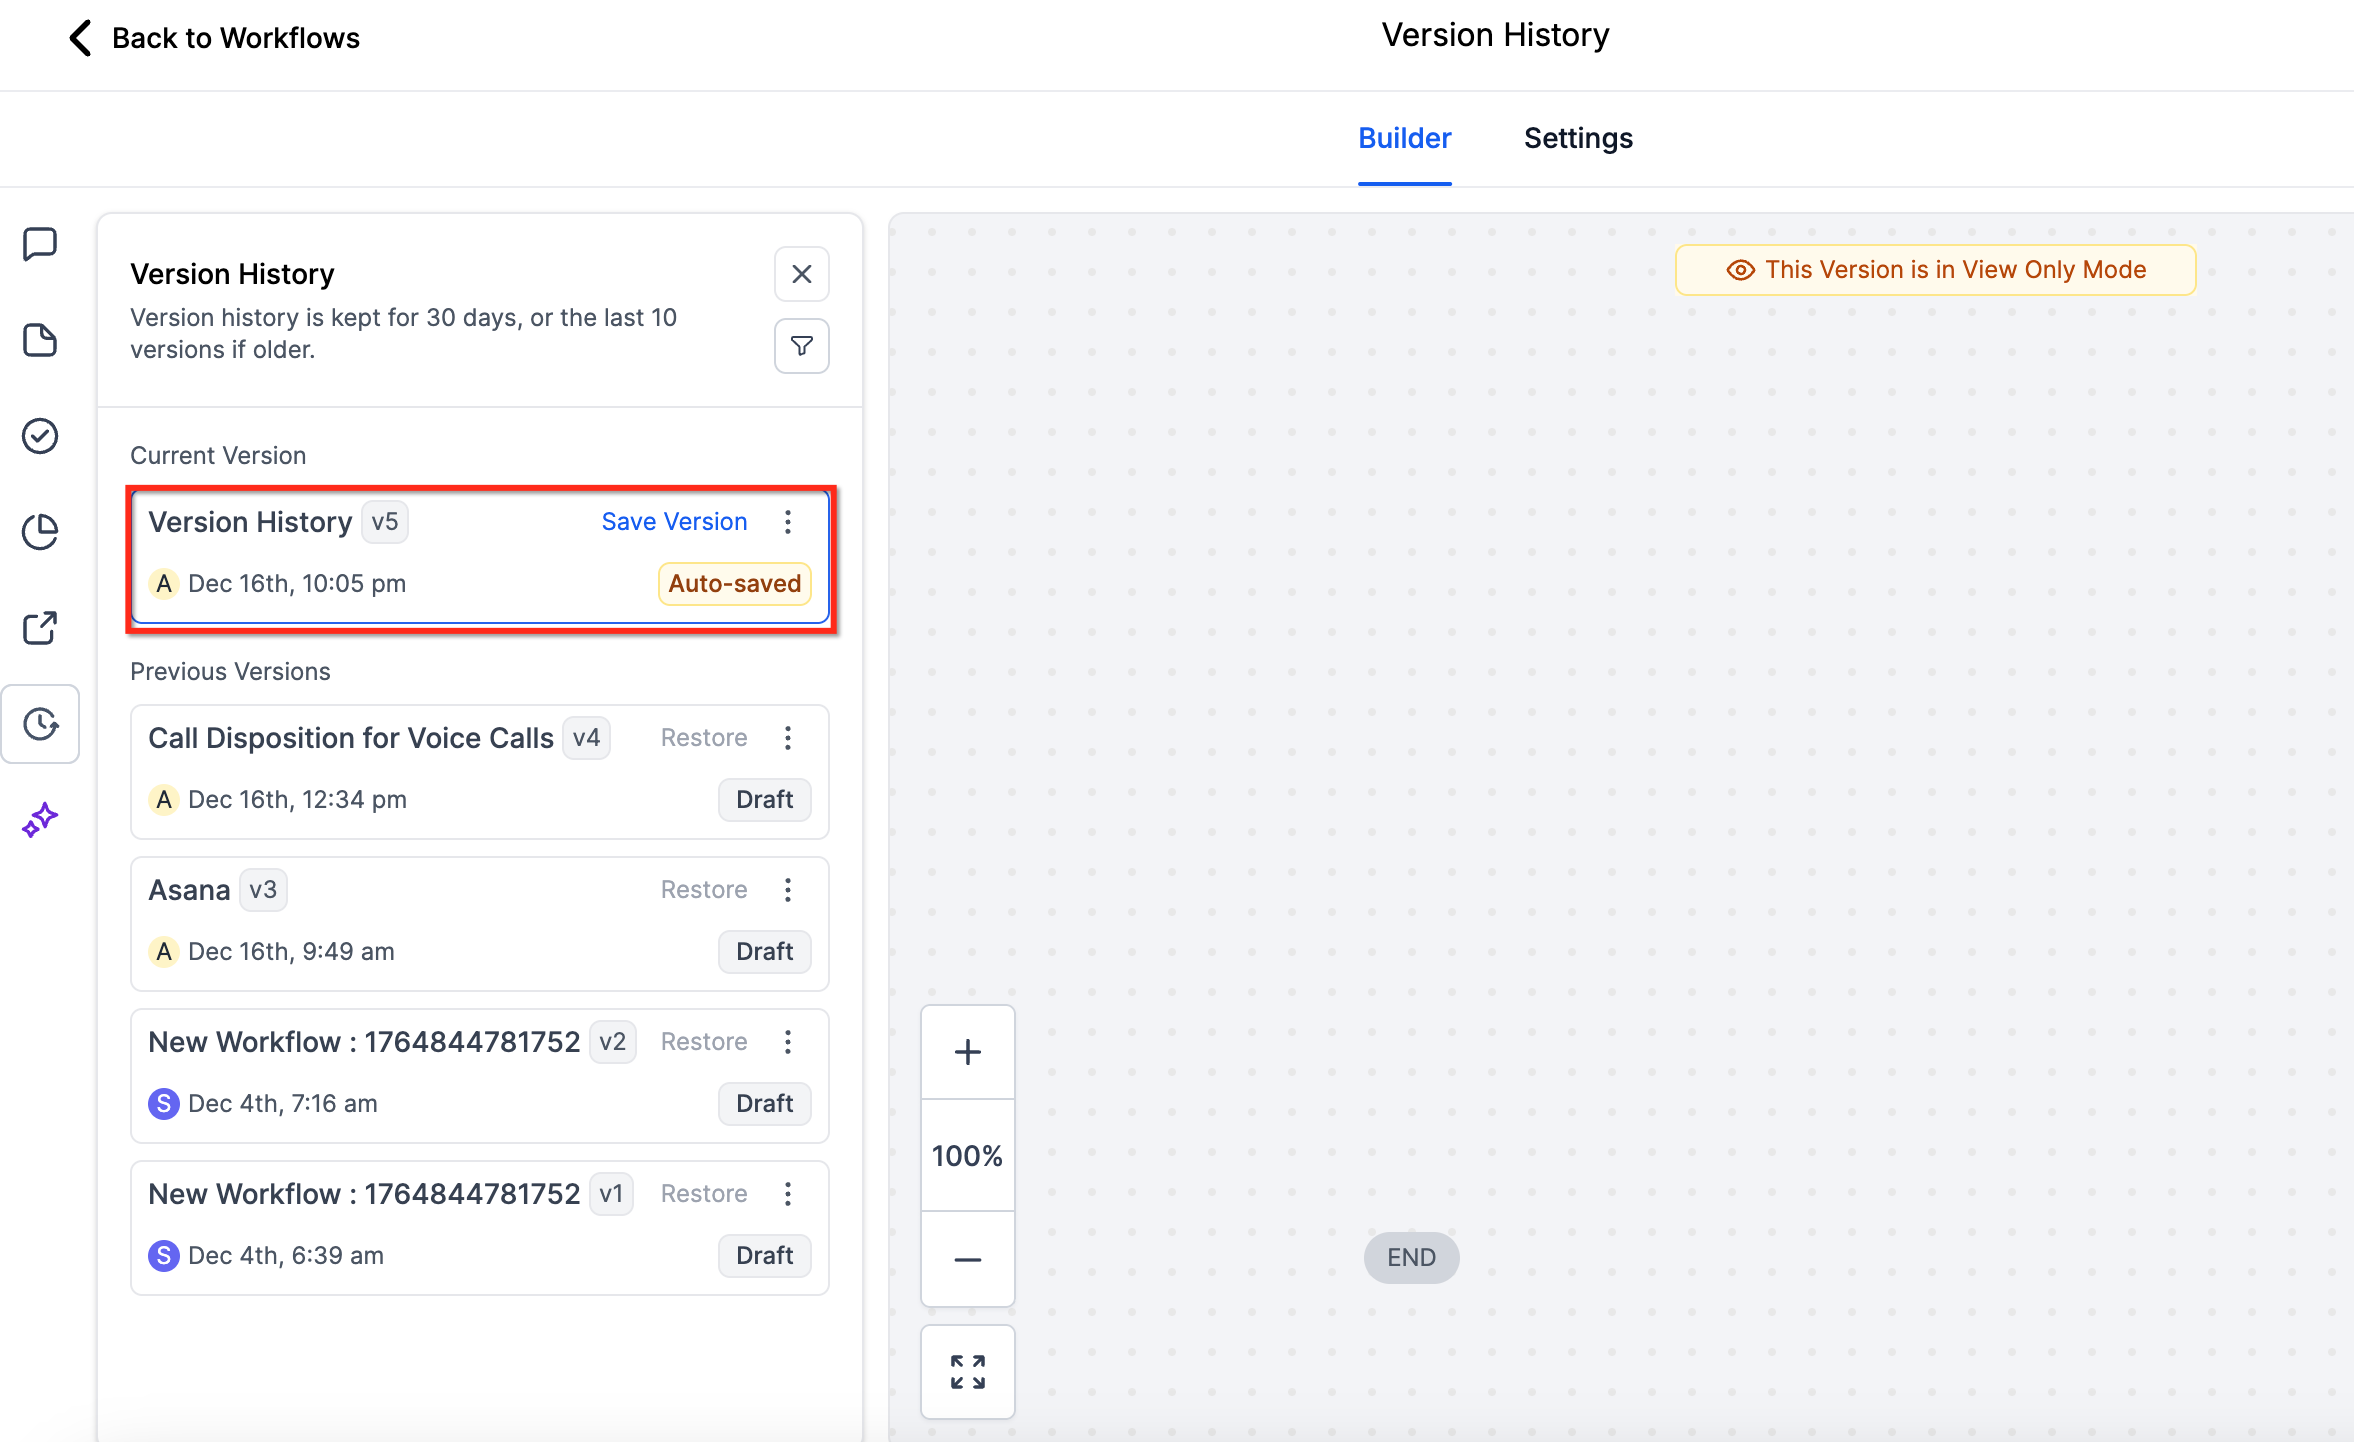Zoom out the canvas with minus button
This screenshot has width=2354, height=1442.
click(967, 1260)
